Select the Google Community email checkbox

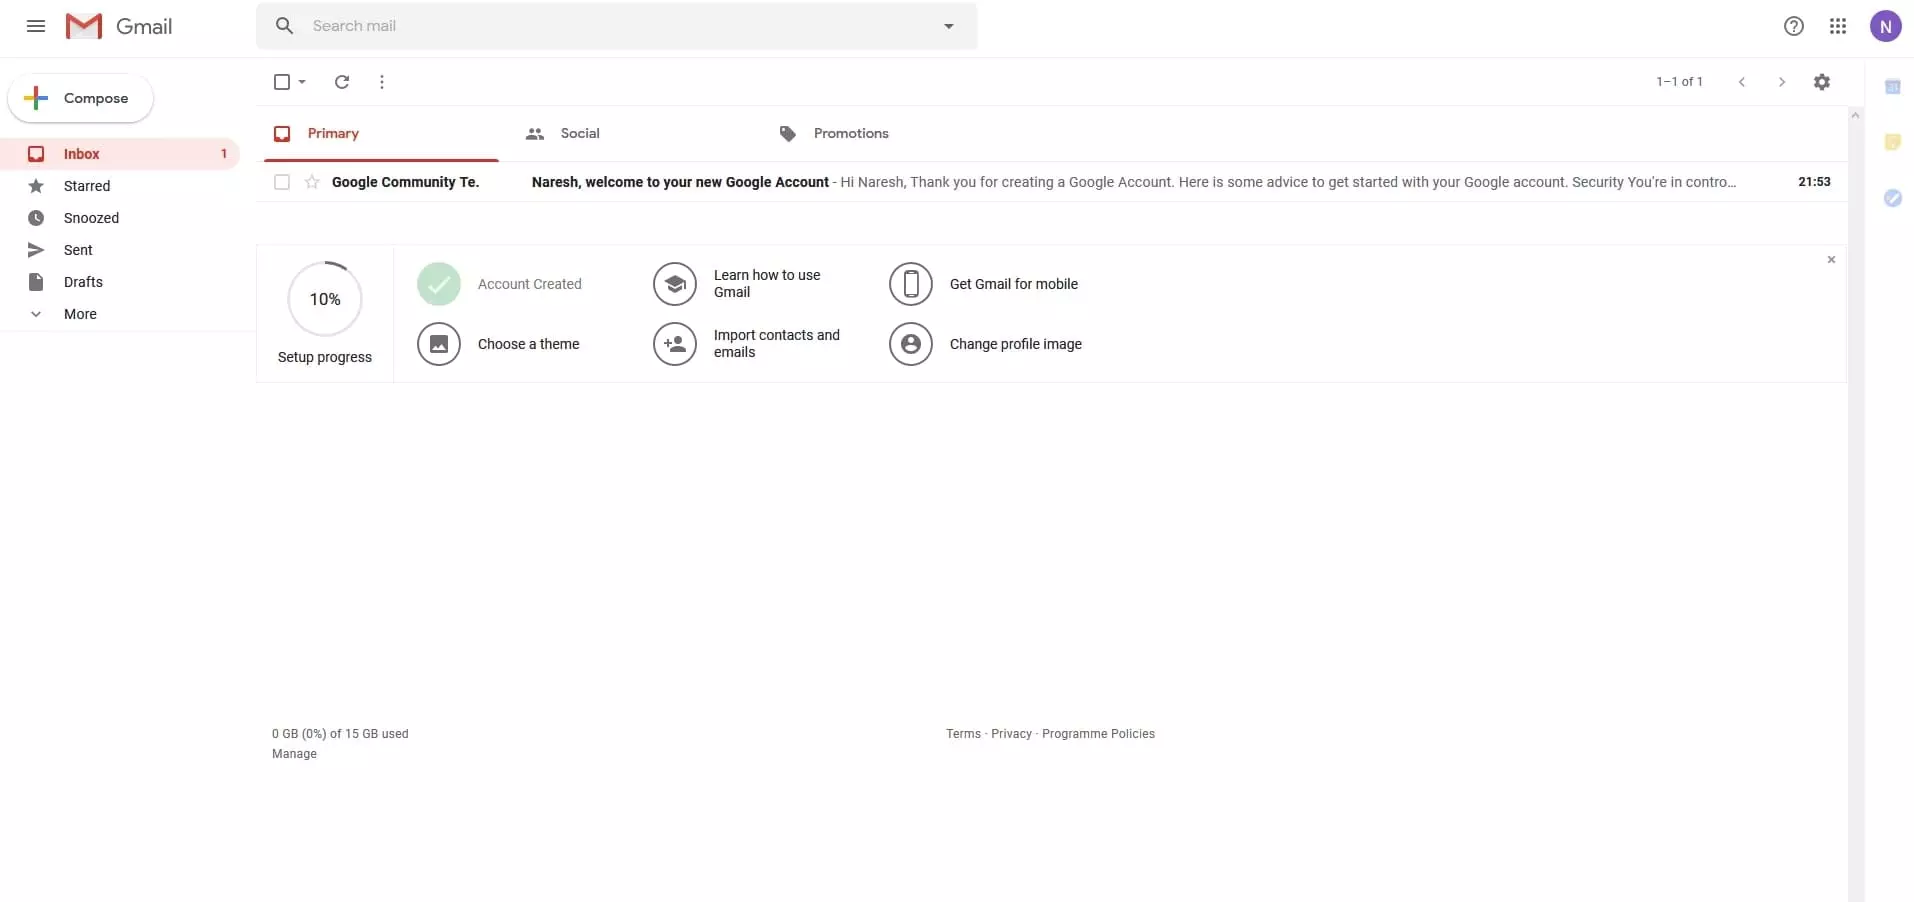click(282, 182)
